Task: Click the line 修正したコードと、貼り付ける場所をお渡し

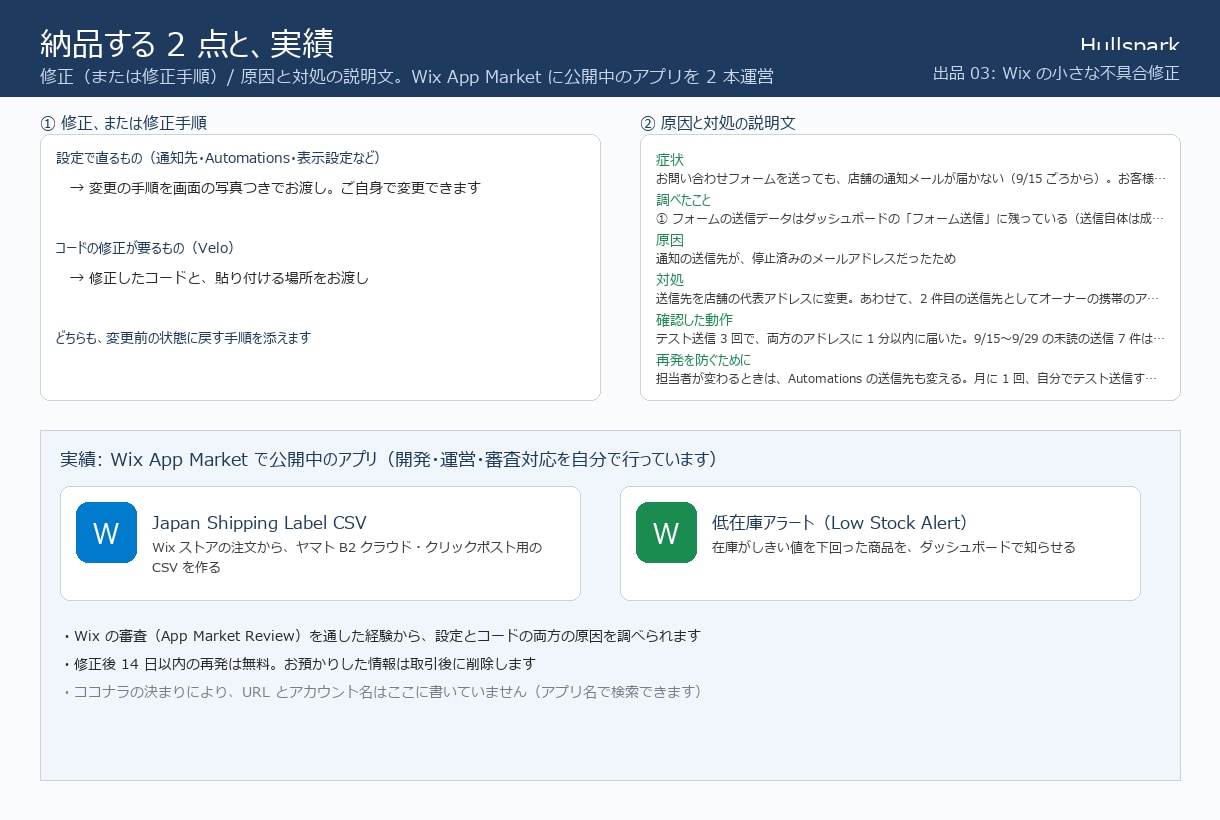Action: (x=219, y=277)
